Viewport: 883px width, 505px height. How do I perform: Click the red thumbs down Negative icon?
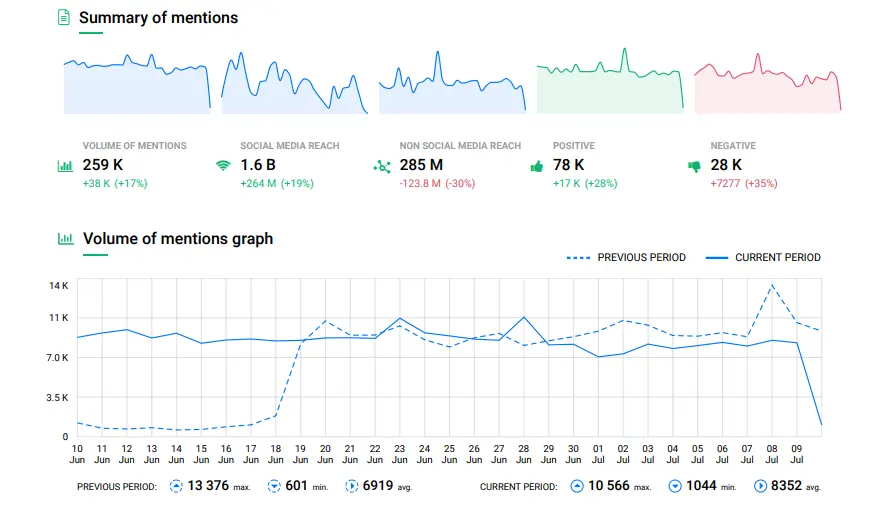click(x=694, y=167)
